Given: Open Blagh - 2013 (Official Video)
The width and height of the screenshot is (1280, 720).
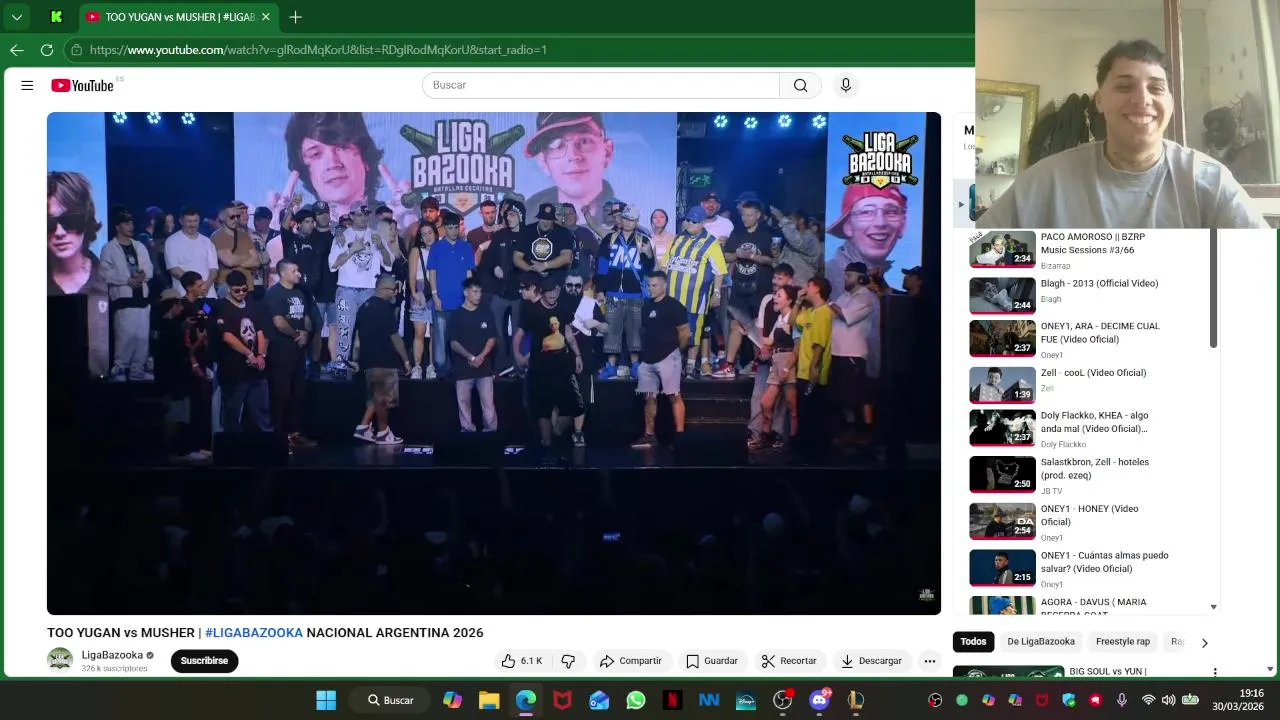Looking at the screenshot, I should 1099,284.
